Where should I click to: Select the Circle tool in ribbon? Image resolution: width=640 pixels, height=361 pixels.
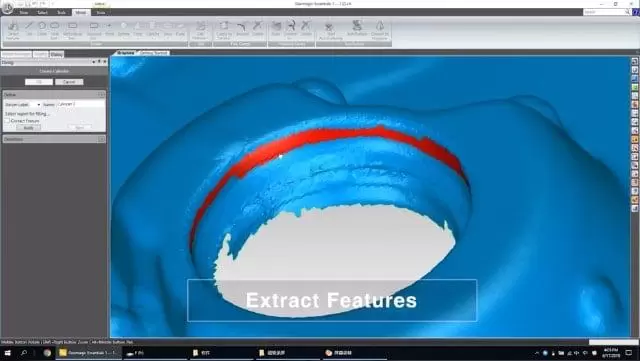coord(42,29)
